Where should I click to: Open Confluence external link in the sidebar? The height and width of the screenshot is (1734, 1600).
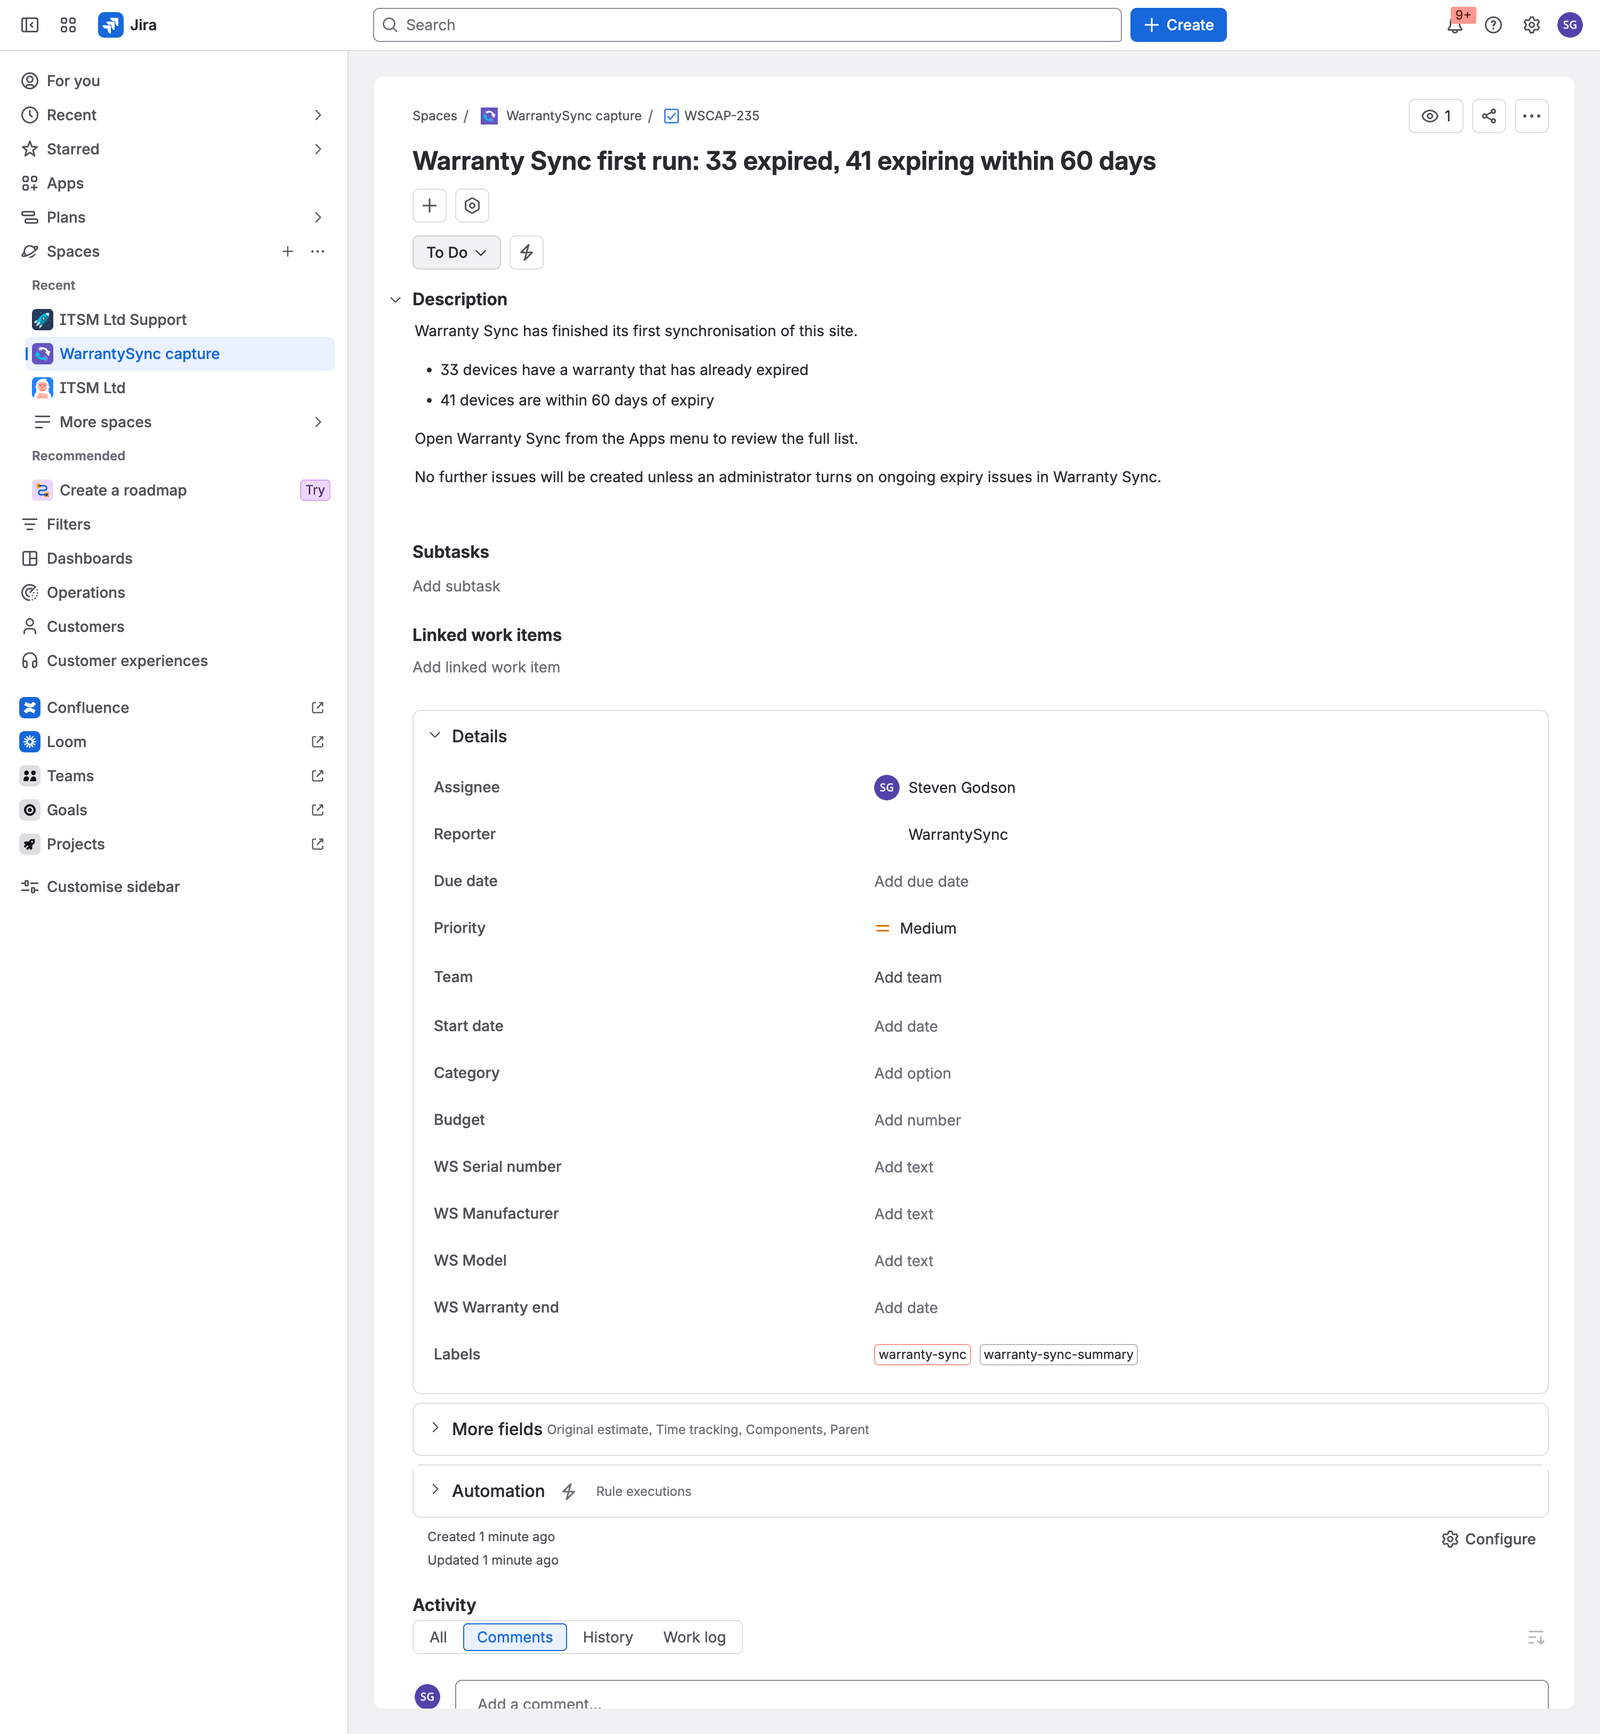(317, 707)
